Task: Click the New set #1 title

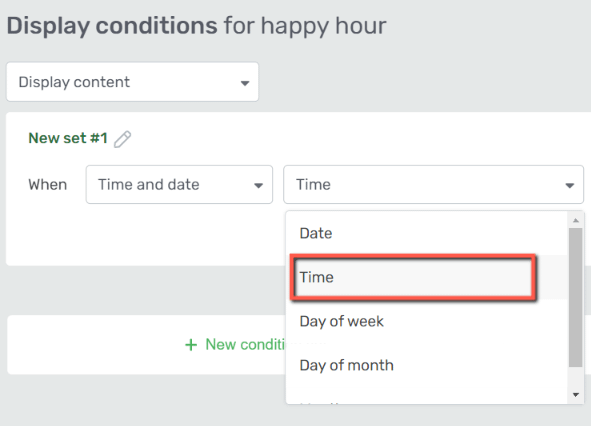Action: (x=68, y=138)
